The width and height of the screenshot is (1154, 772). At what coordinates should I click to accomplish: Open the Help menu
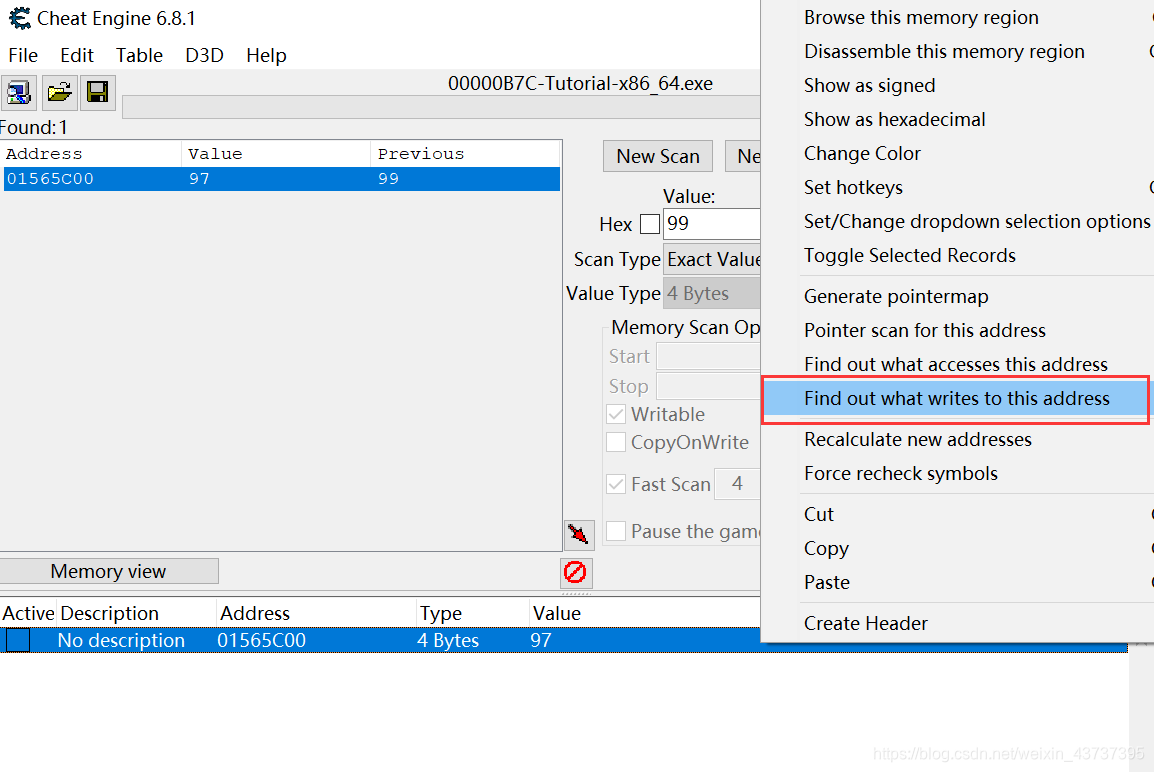coord(266,55)
